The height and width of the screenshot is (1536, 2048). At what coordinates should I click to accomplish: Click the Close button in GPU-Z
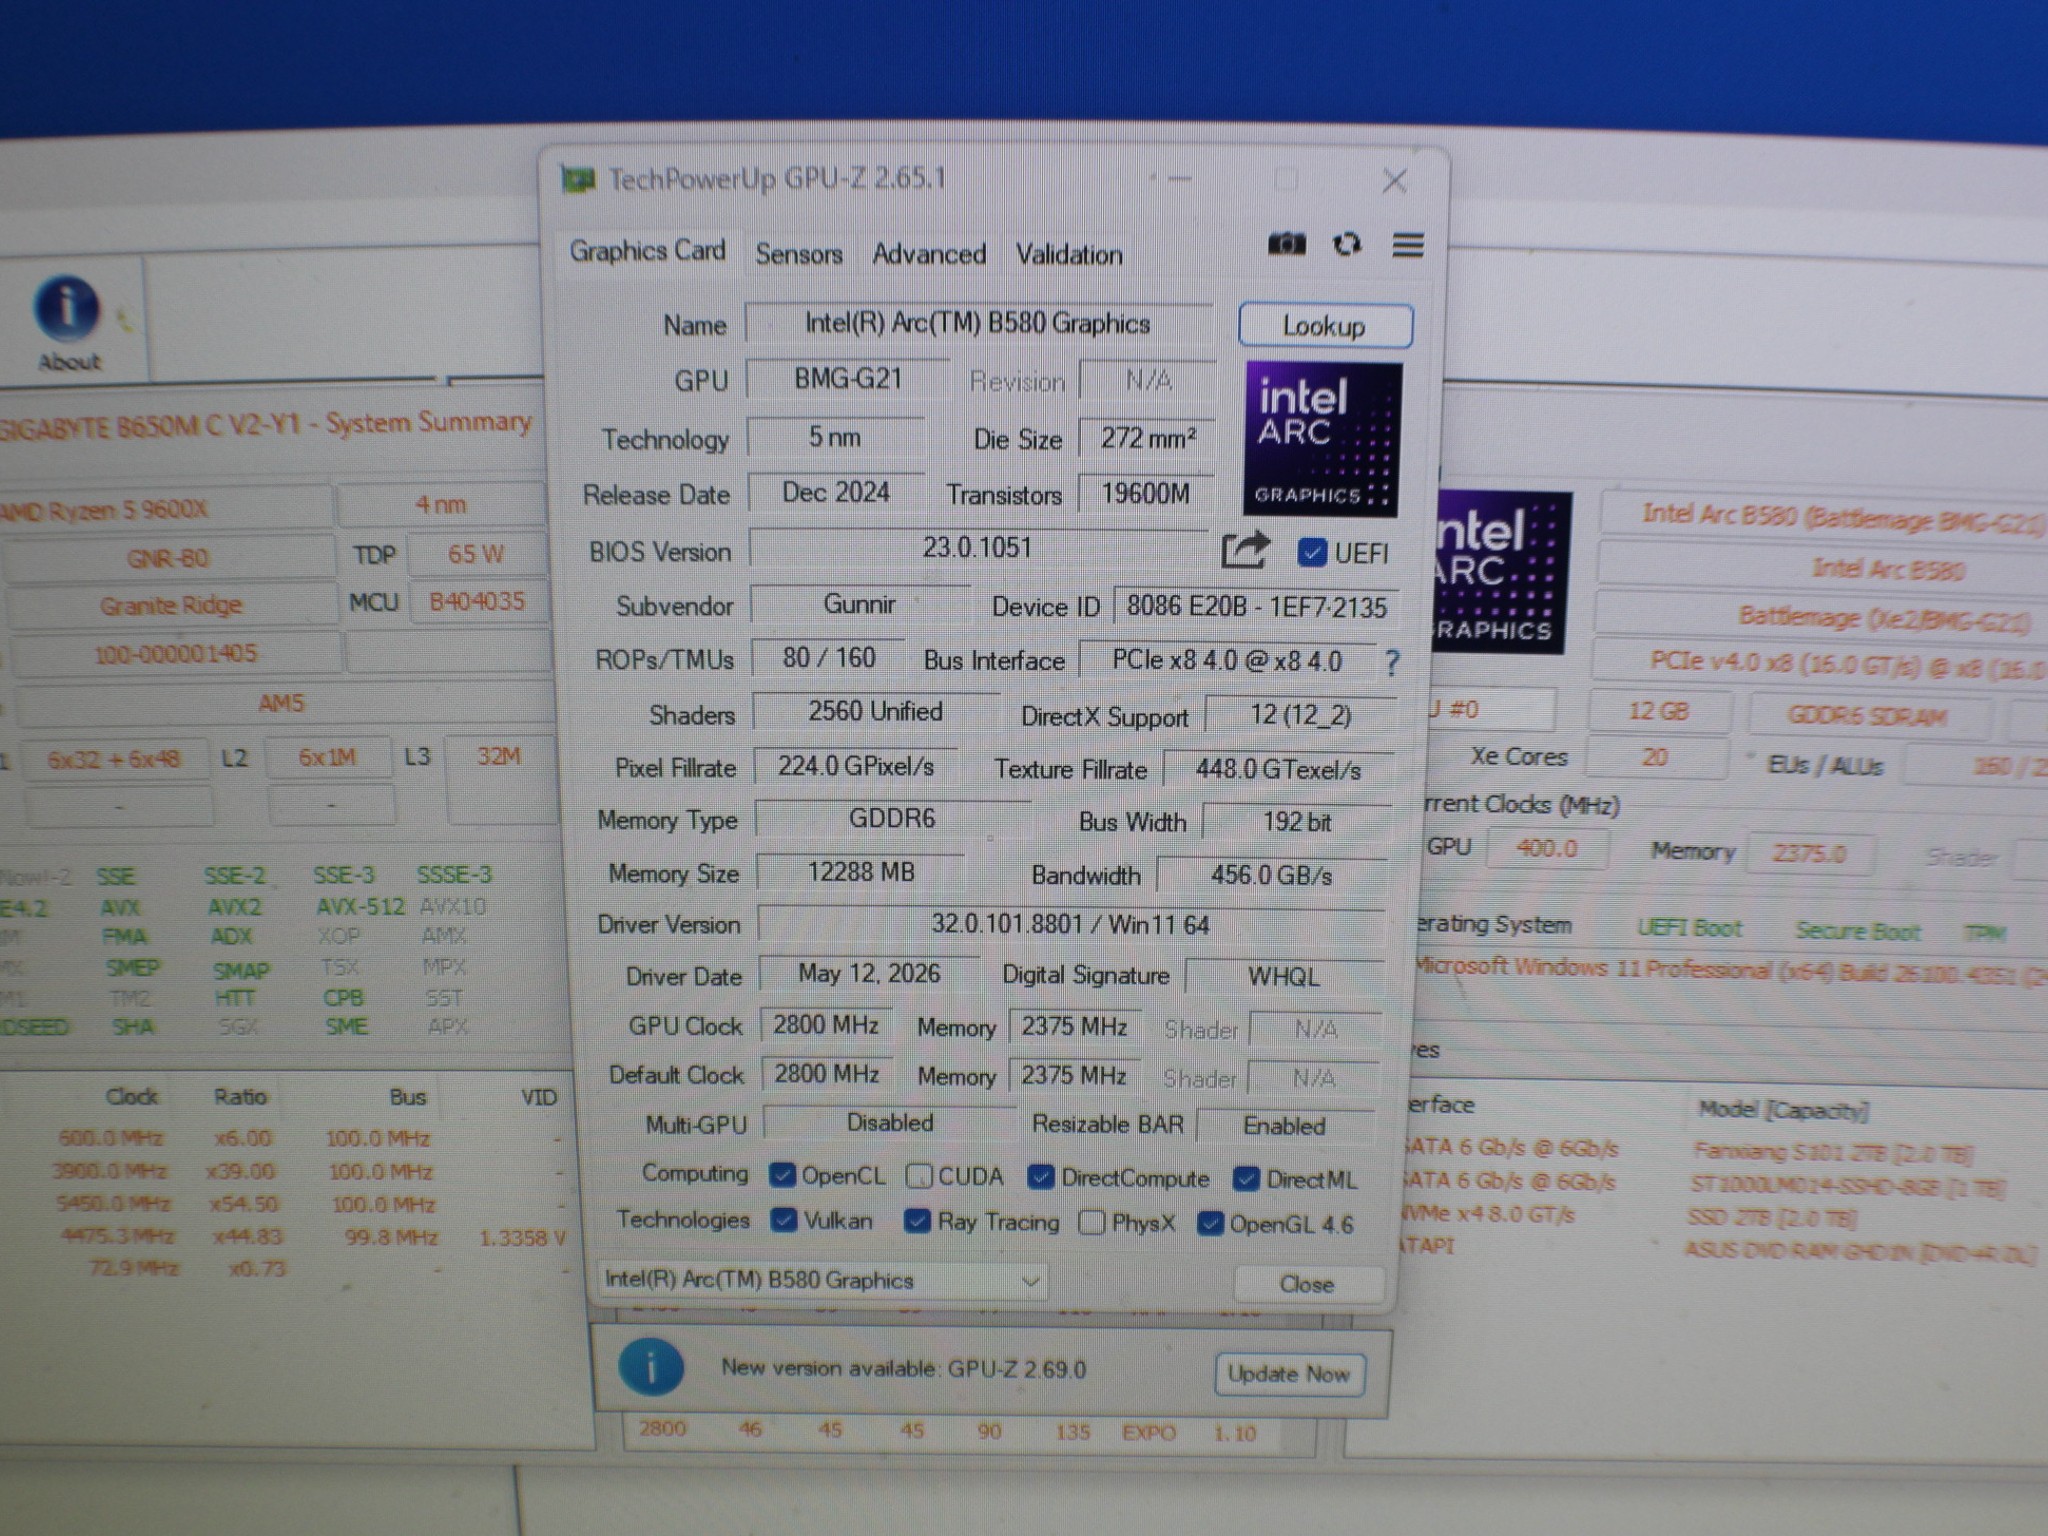click(x=1308, y=1283)
